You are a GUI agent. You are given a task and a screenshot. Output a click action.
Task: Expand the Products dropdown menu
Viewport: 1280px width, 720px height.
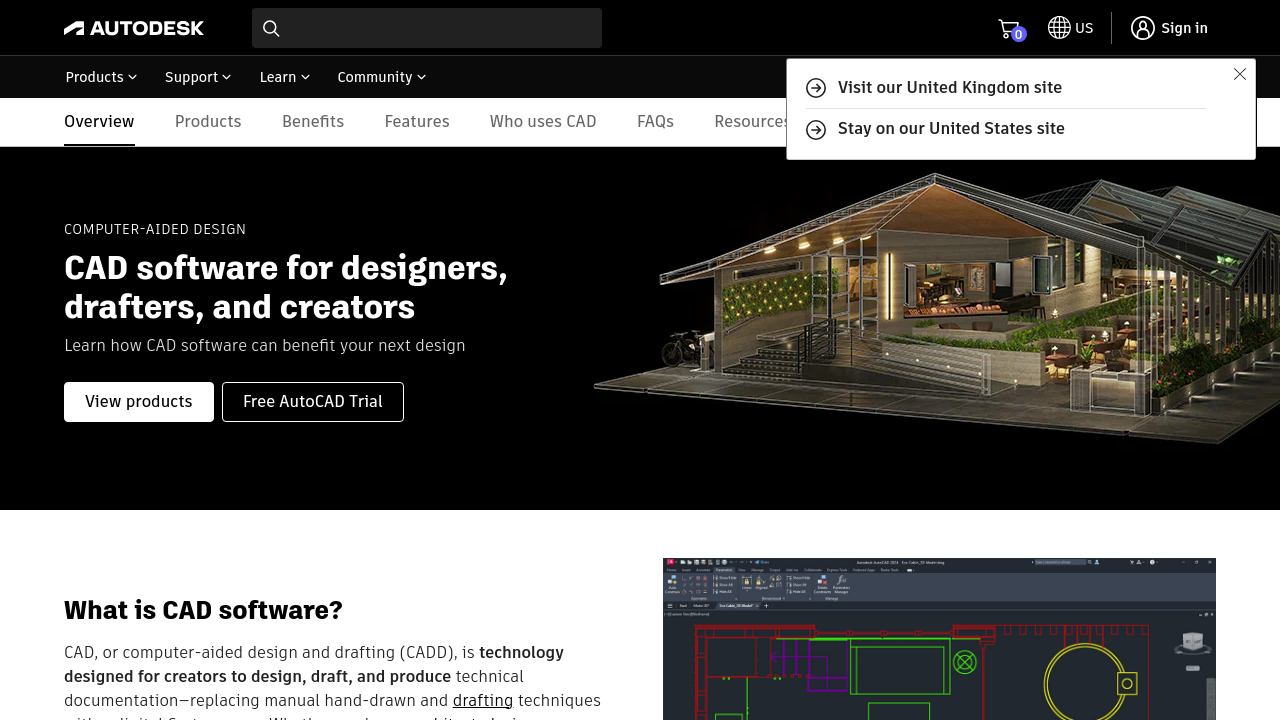101,77
